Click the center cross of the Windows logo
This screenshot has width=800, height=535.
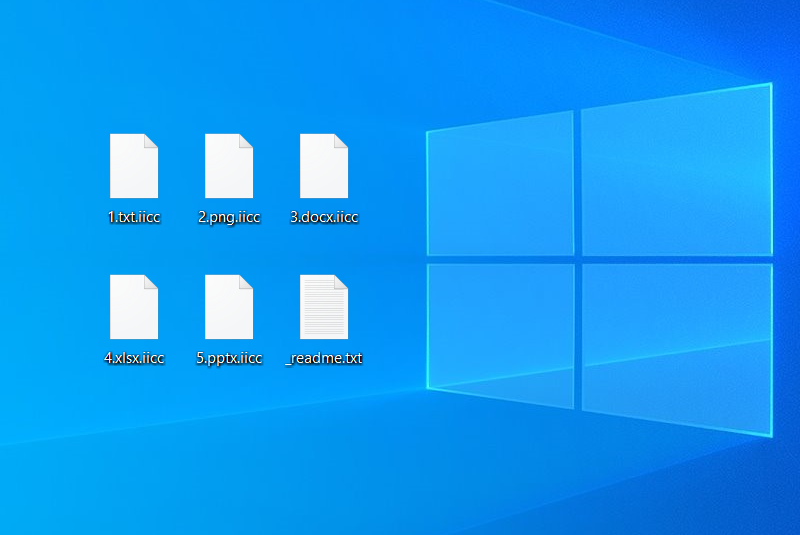point(577,258)
